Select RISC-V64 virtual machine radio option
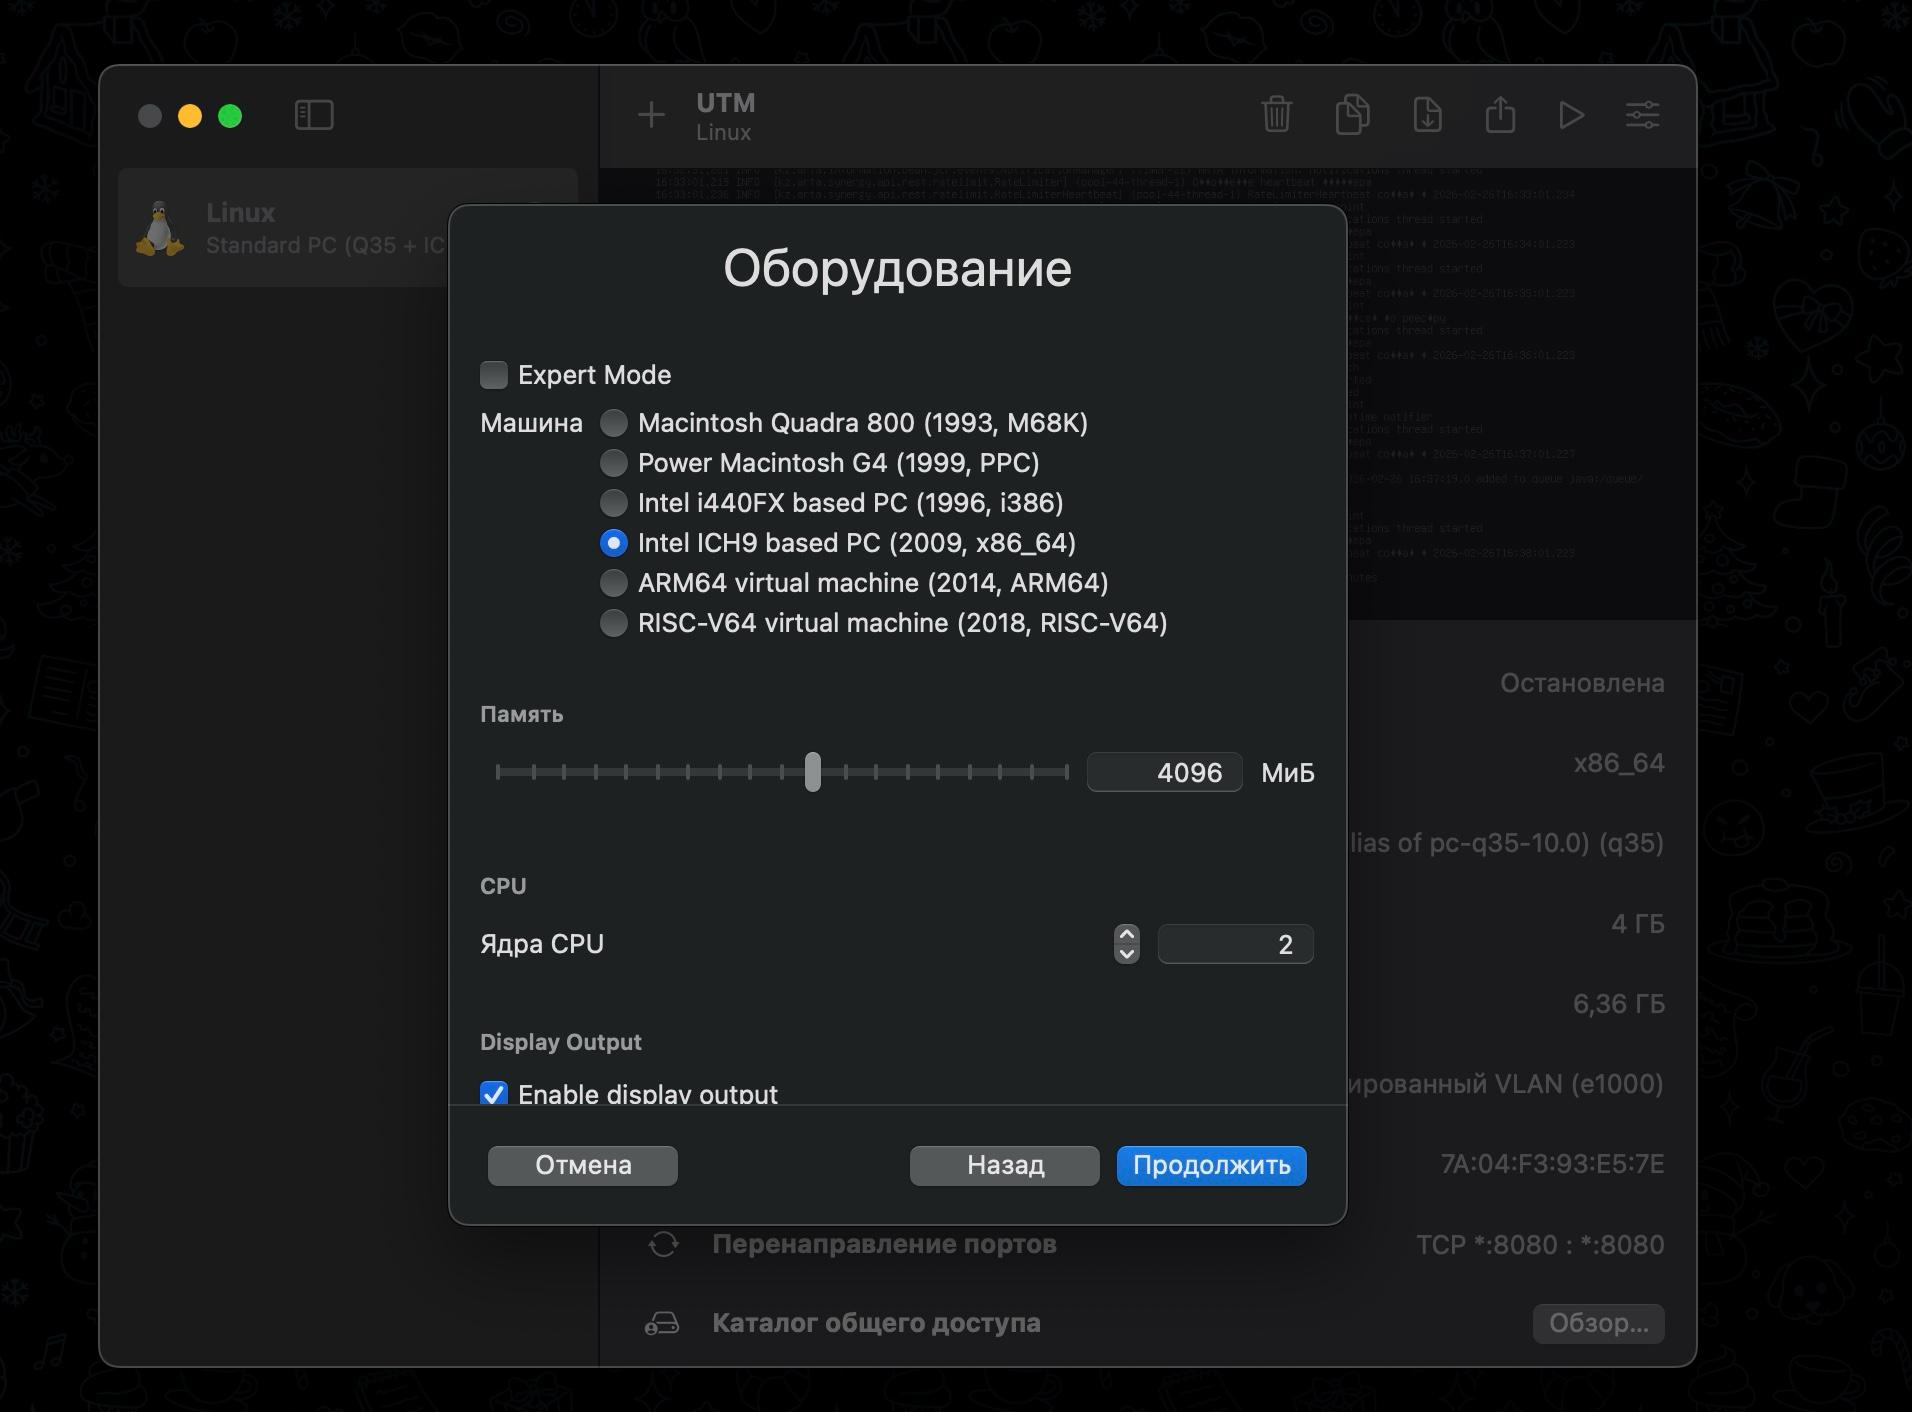This screenshot has height=1412, width=1912. tap(613, 623)
